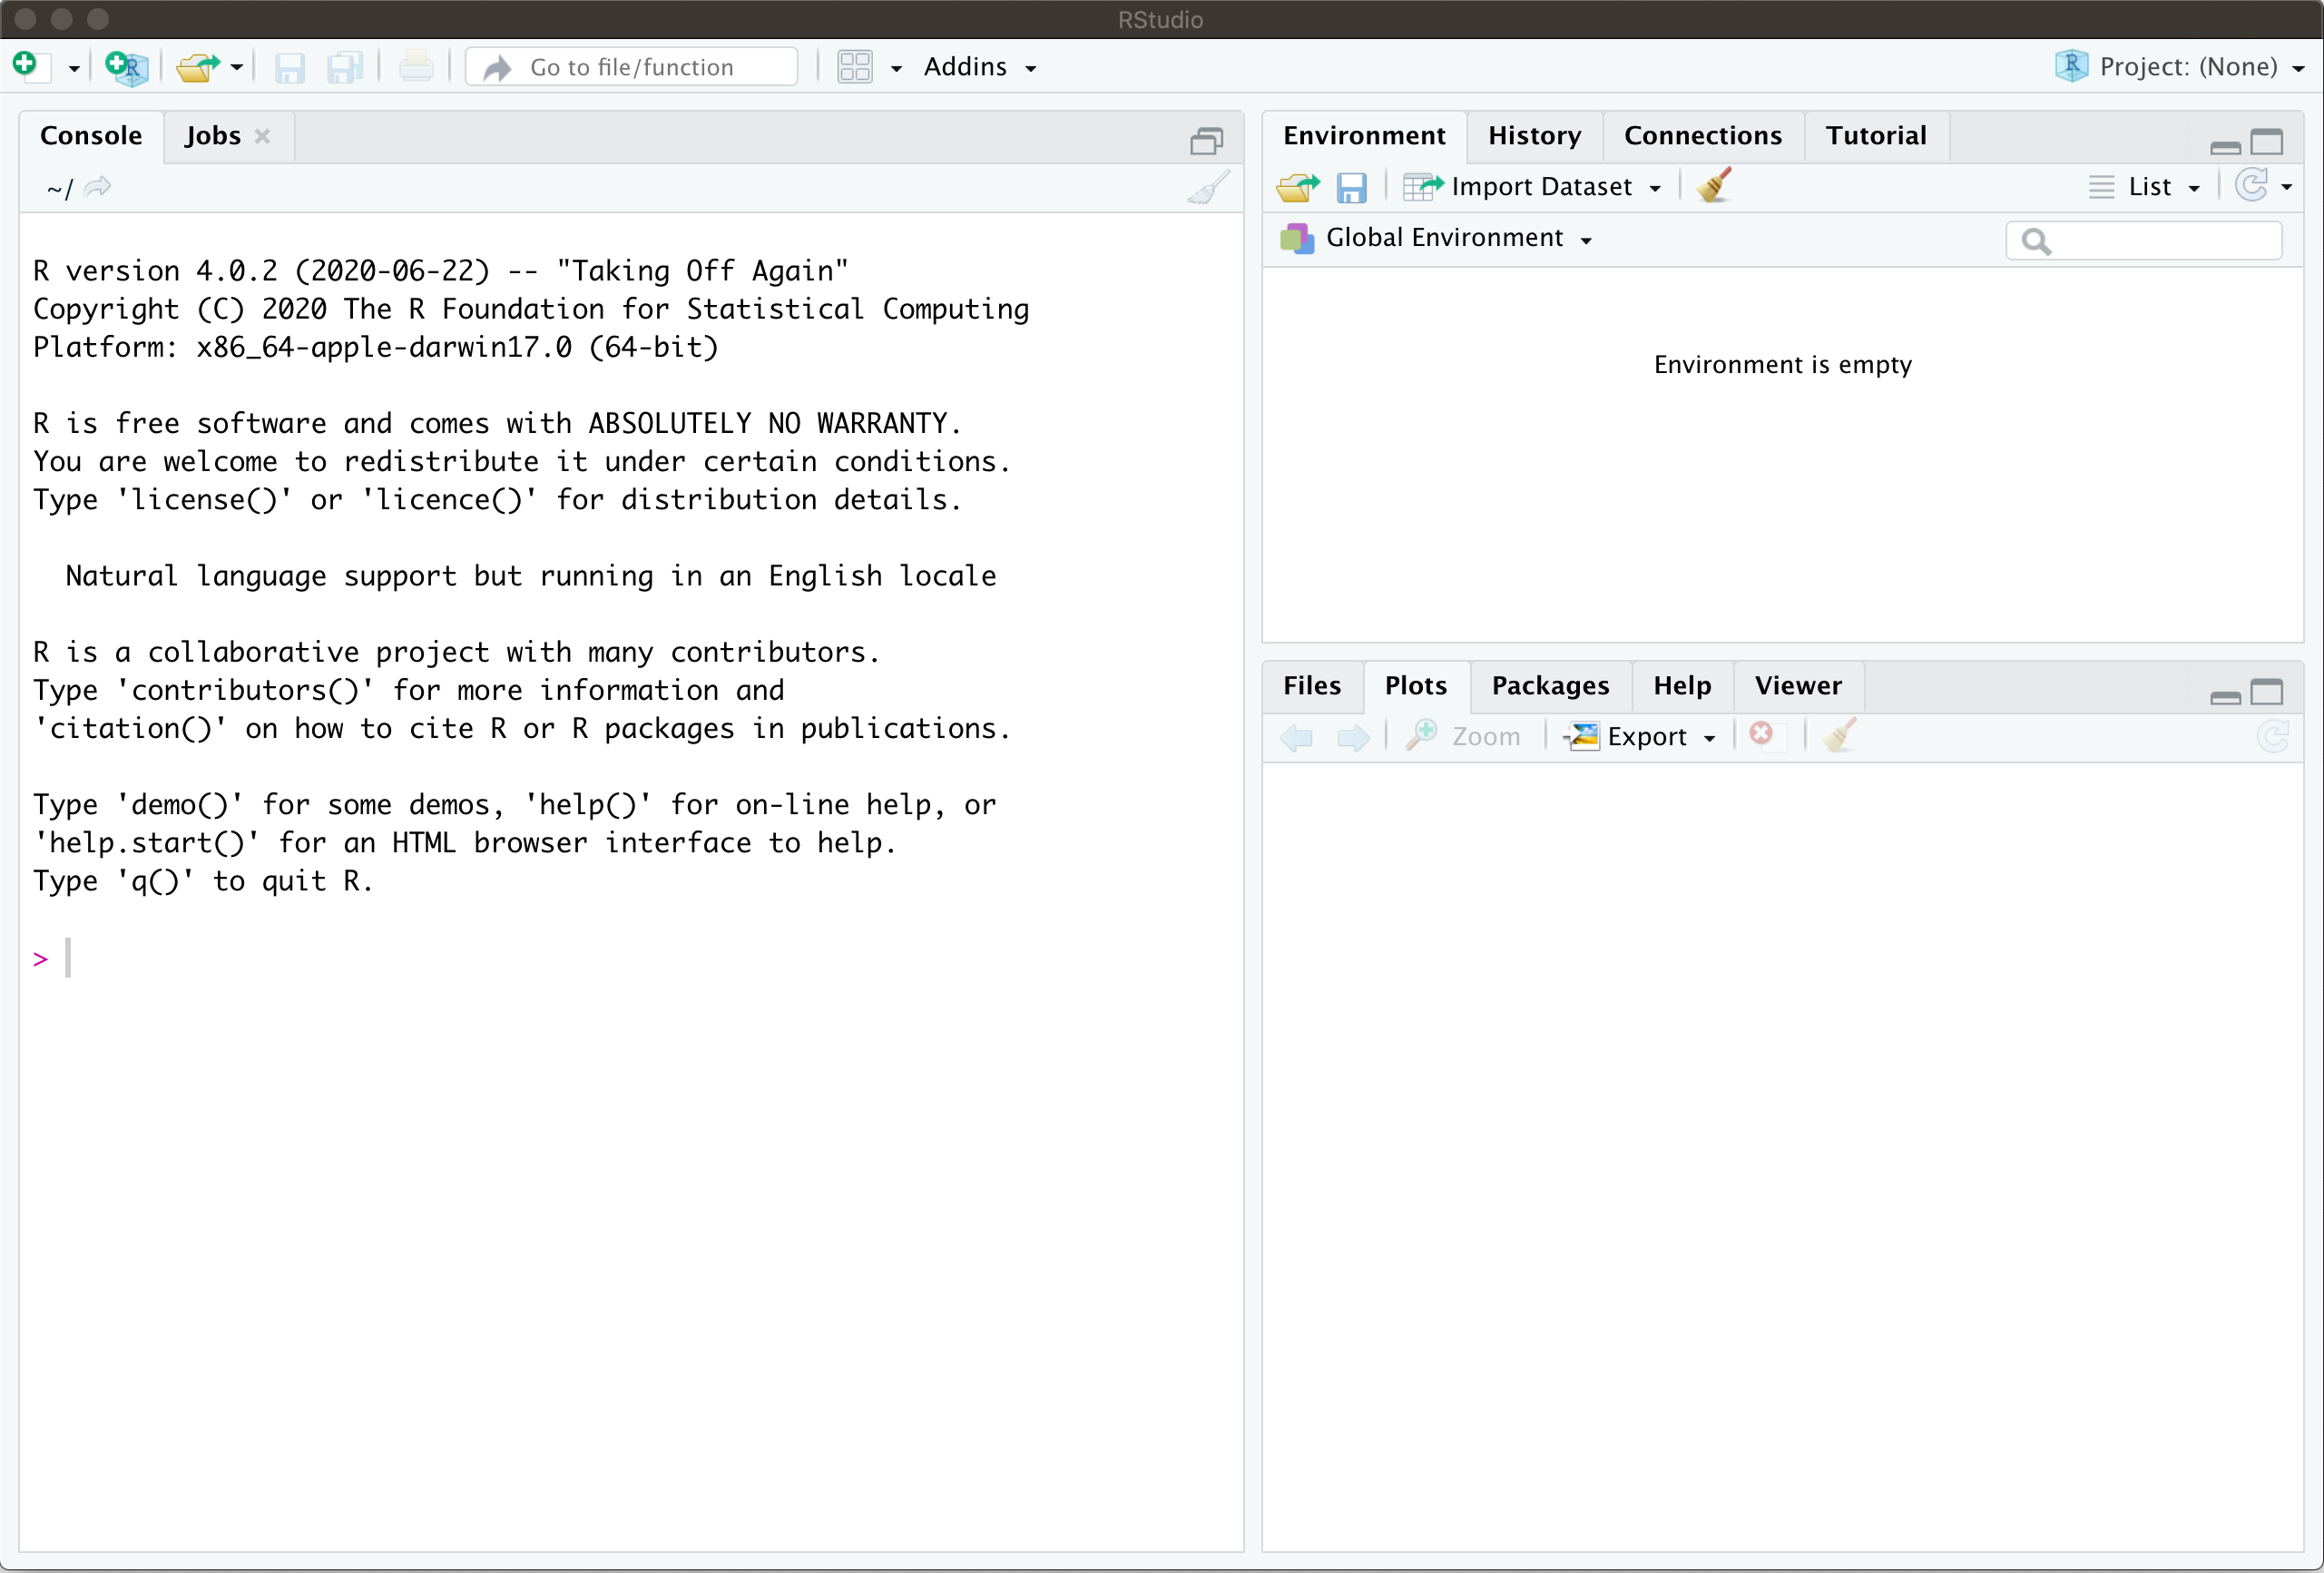Viewport: 2324px width, 1573px height.
Task: Close the Jobs tab
Action: 263,136
